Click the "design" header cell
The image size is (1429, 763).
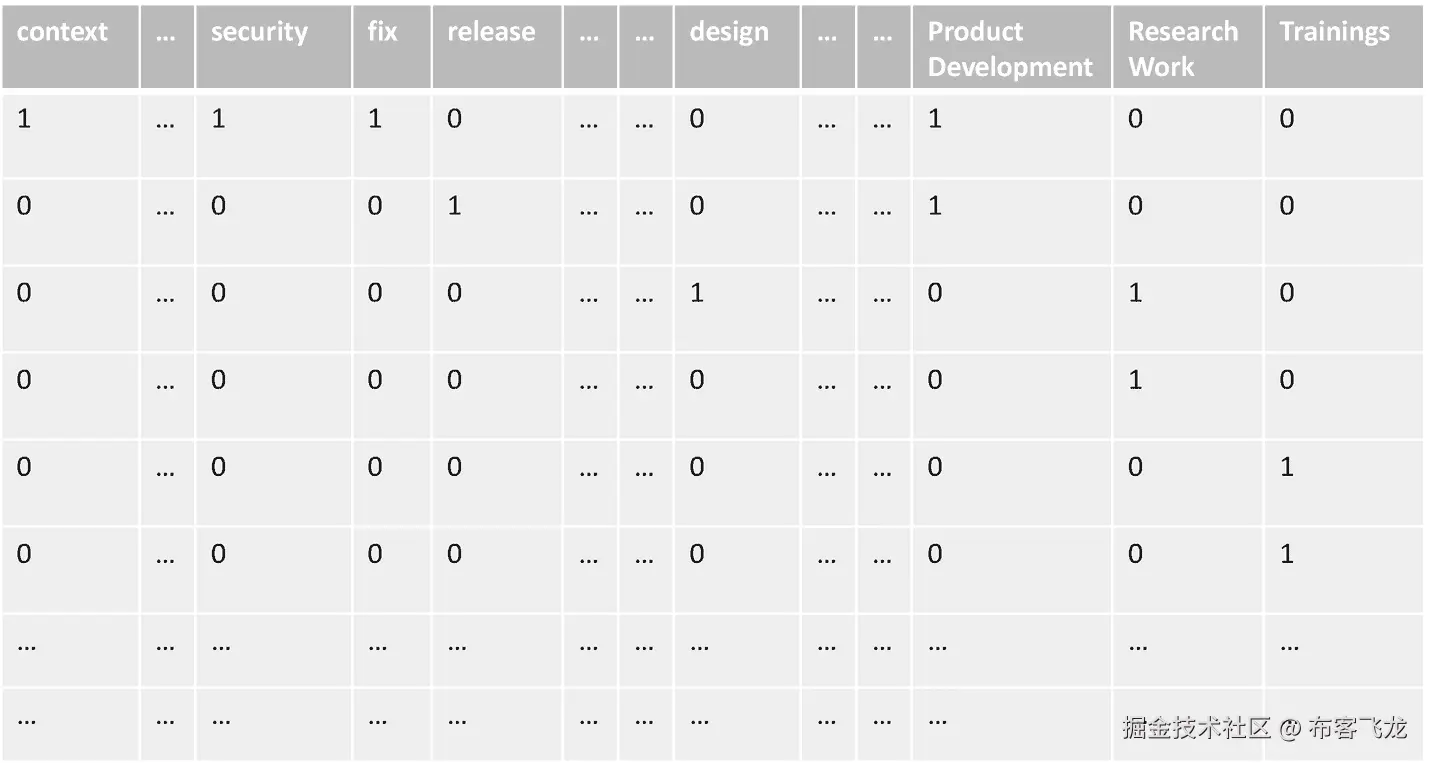coord(729,32)
